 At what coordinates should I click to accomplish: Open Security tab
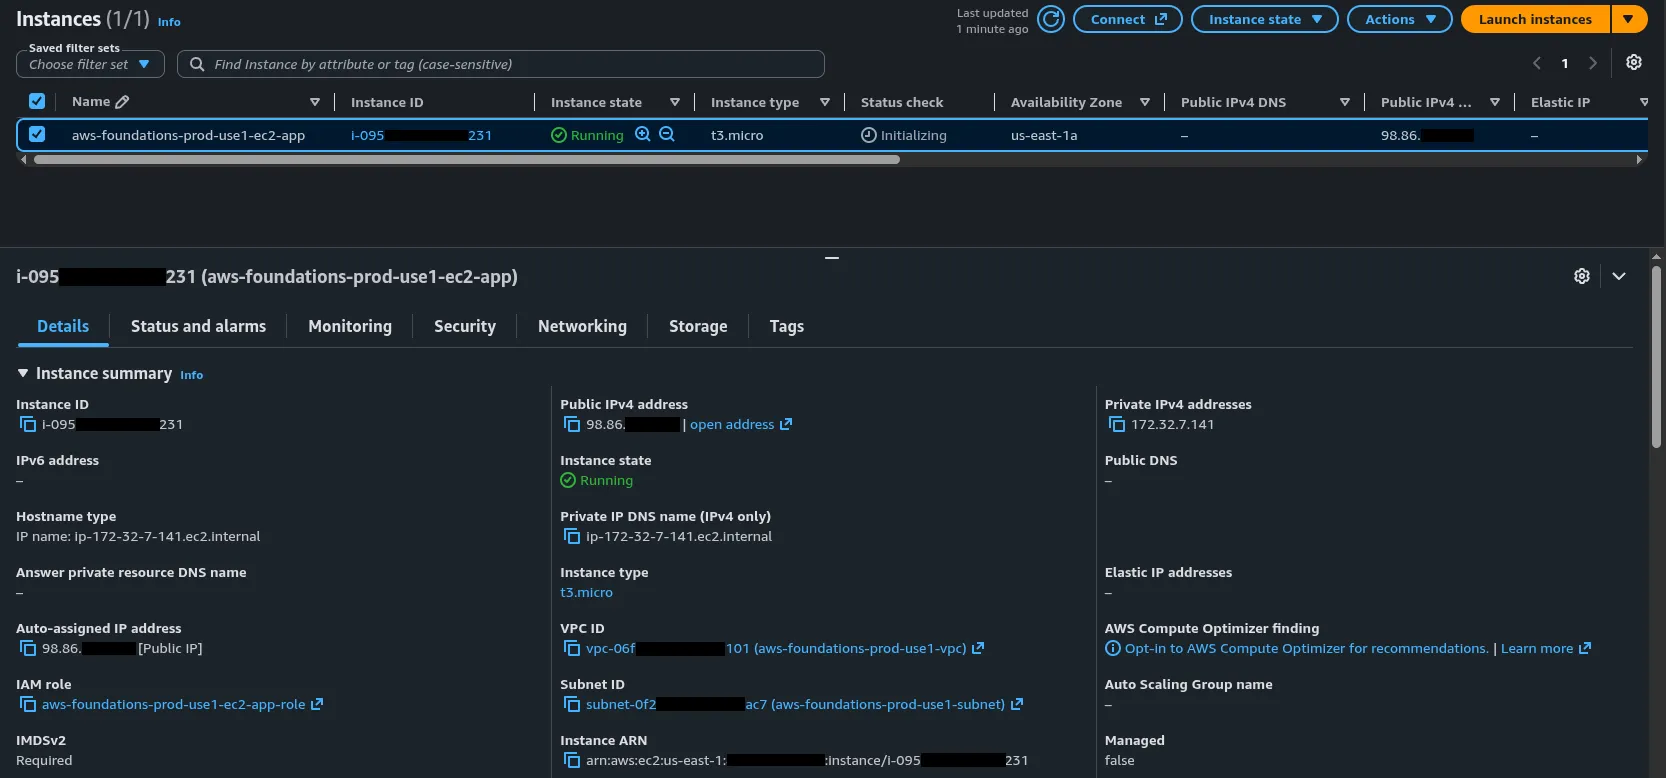pyautogui.click(x=465, y=326)
